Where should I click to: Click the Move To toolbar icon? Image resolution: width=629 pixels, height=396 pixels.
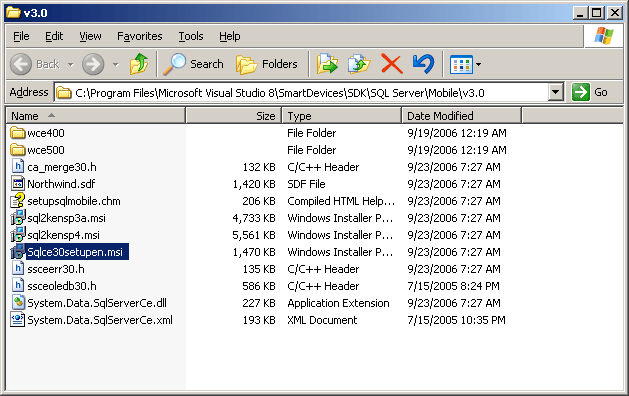click(327, 64)
